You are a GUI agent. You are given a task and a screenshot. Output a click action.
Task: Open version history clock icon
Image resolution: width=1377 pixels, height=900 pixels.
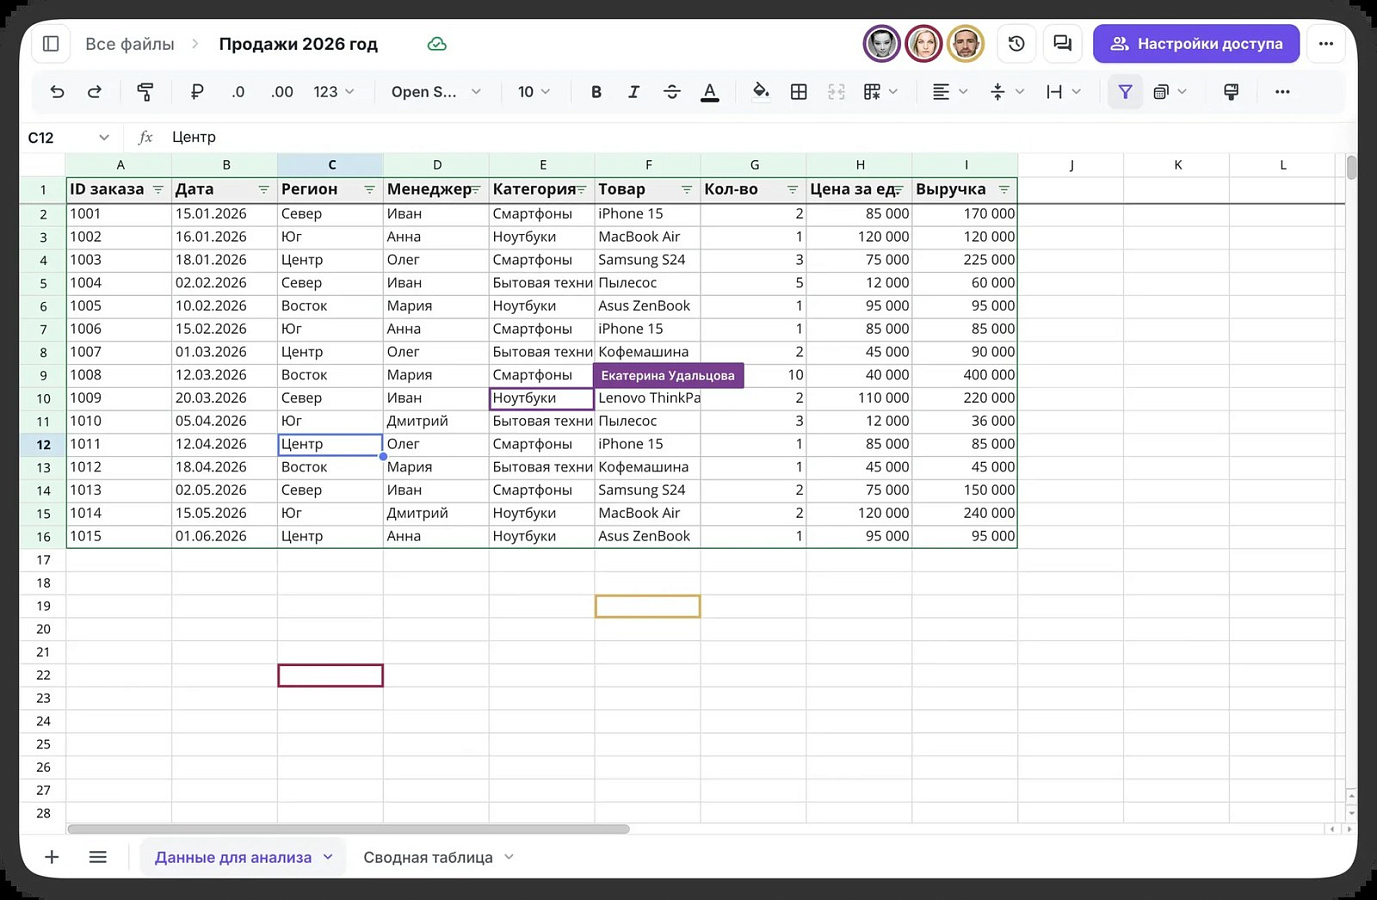coord(1017,44)
